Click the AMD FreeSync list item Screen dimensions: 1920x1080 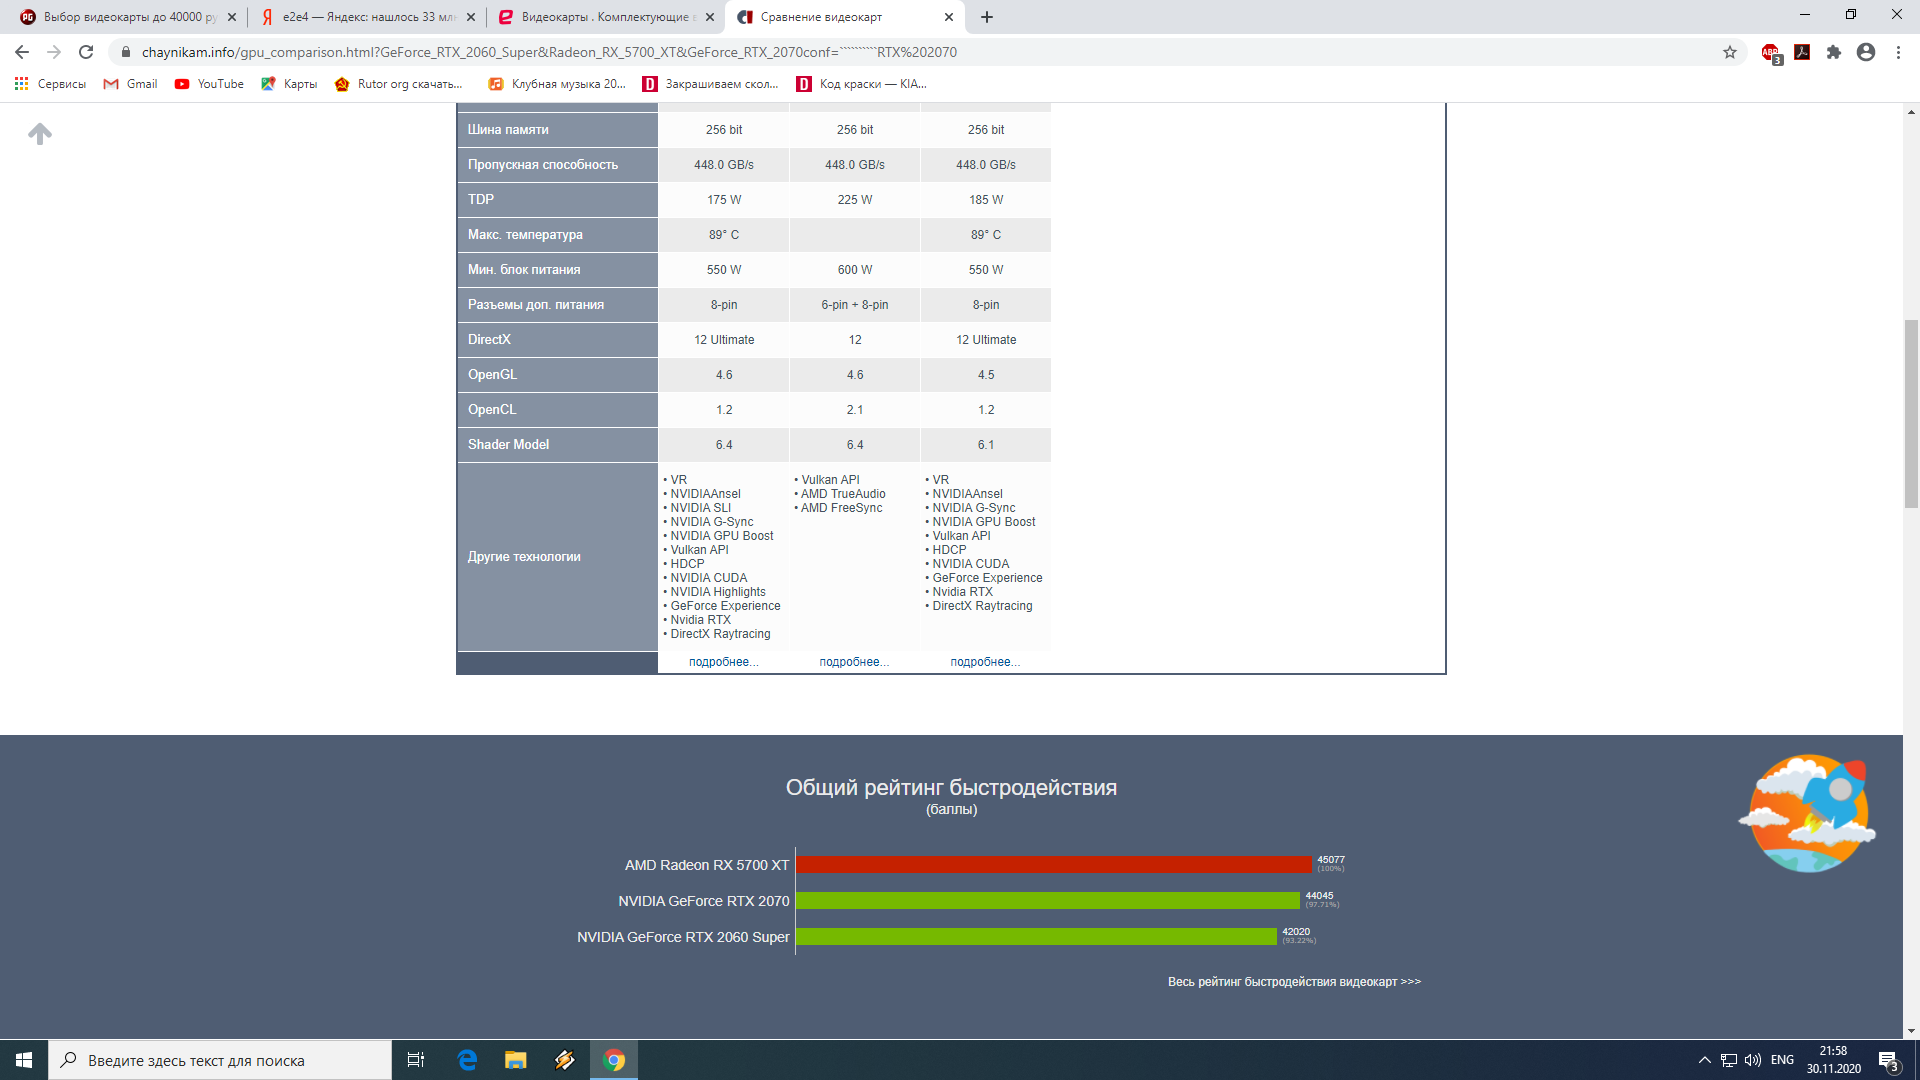coord(841,508)
